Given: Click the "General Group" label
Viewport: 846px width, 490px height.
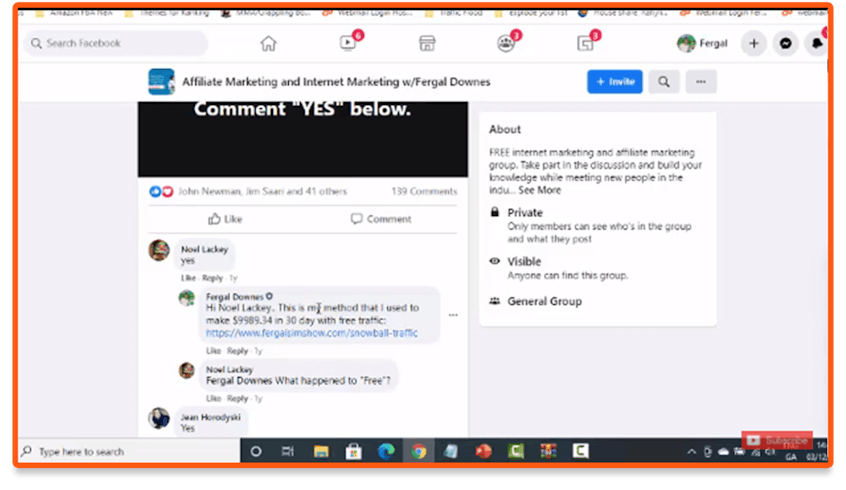Looking at the screenshot, I should (x=544, y=301).
